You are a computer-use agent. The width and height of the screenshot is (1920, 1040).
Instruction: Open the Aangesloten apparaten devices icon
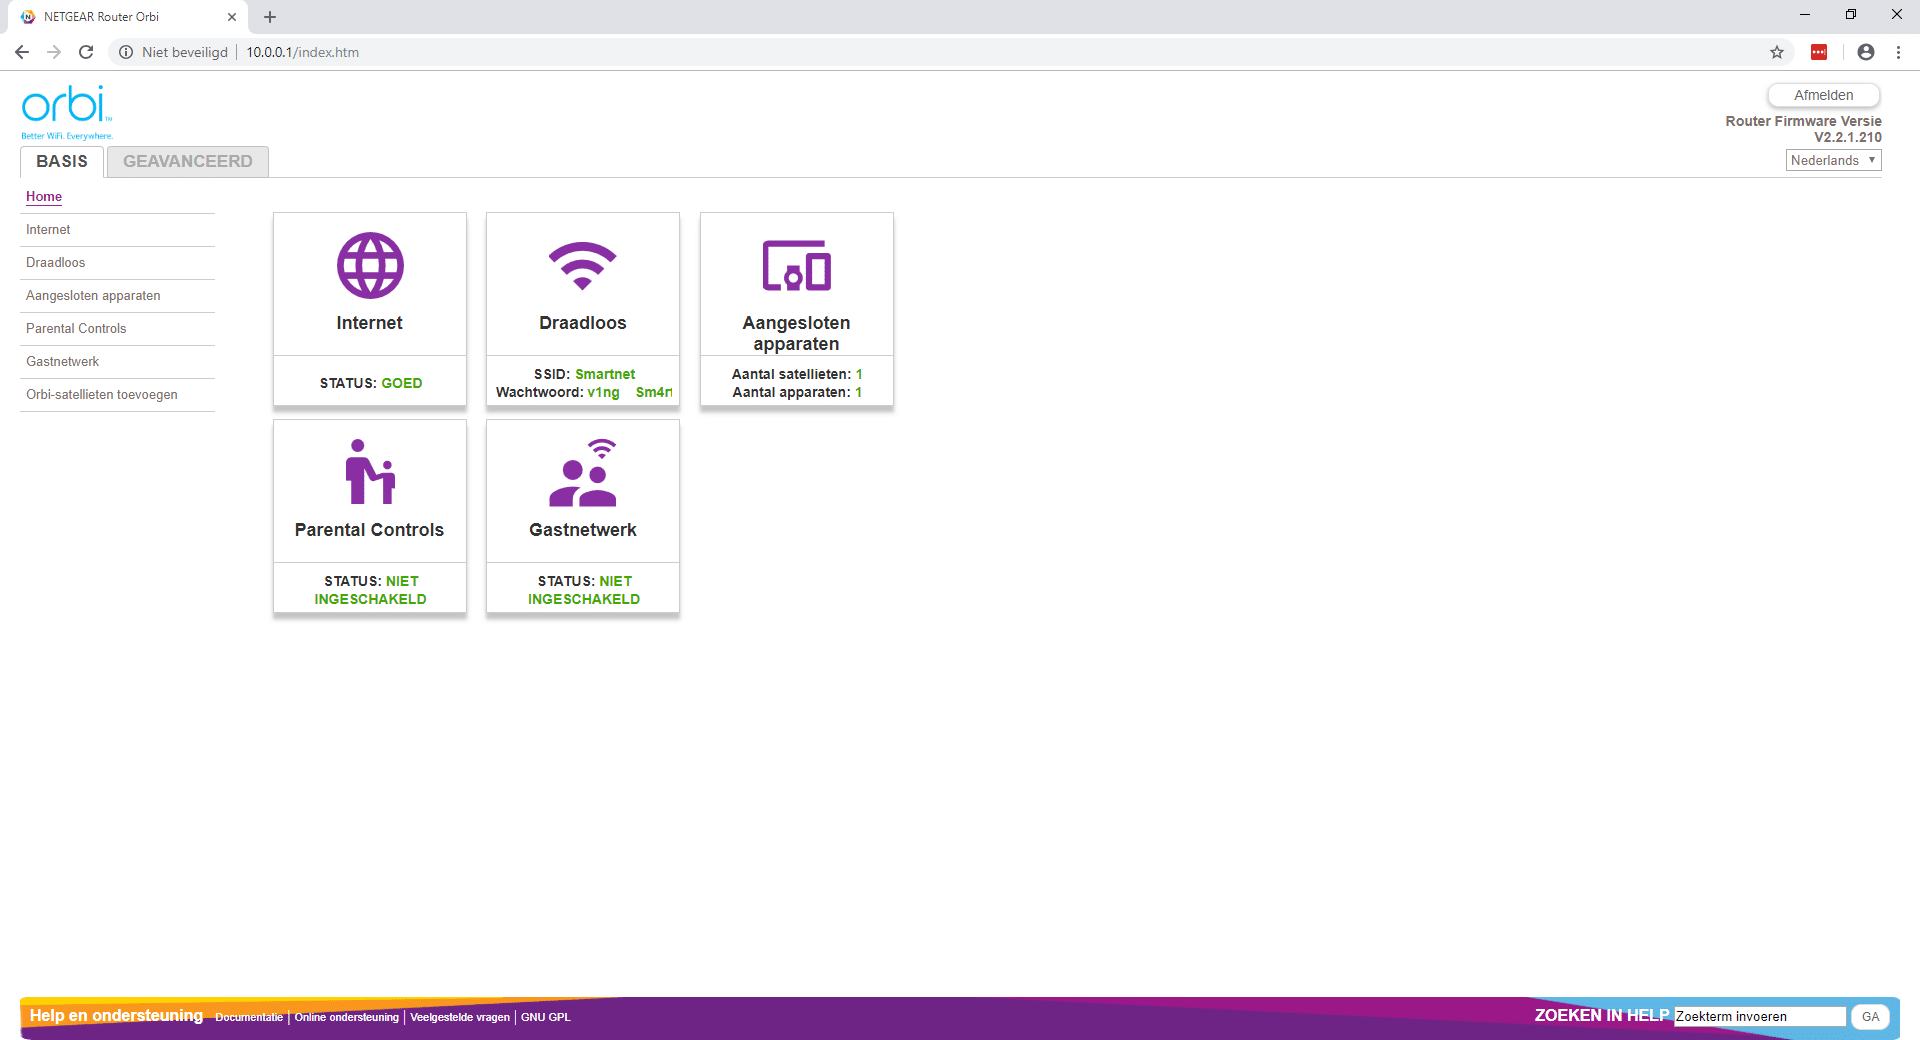pyautogui.click(x=797, y=265)
